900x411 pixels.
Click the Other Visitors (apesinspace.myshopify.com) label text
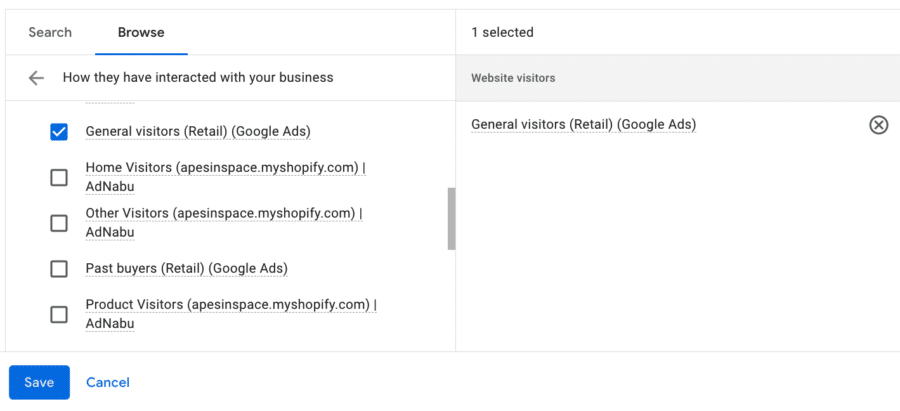point(224,222)
